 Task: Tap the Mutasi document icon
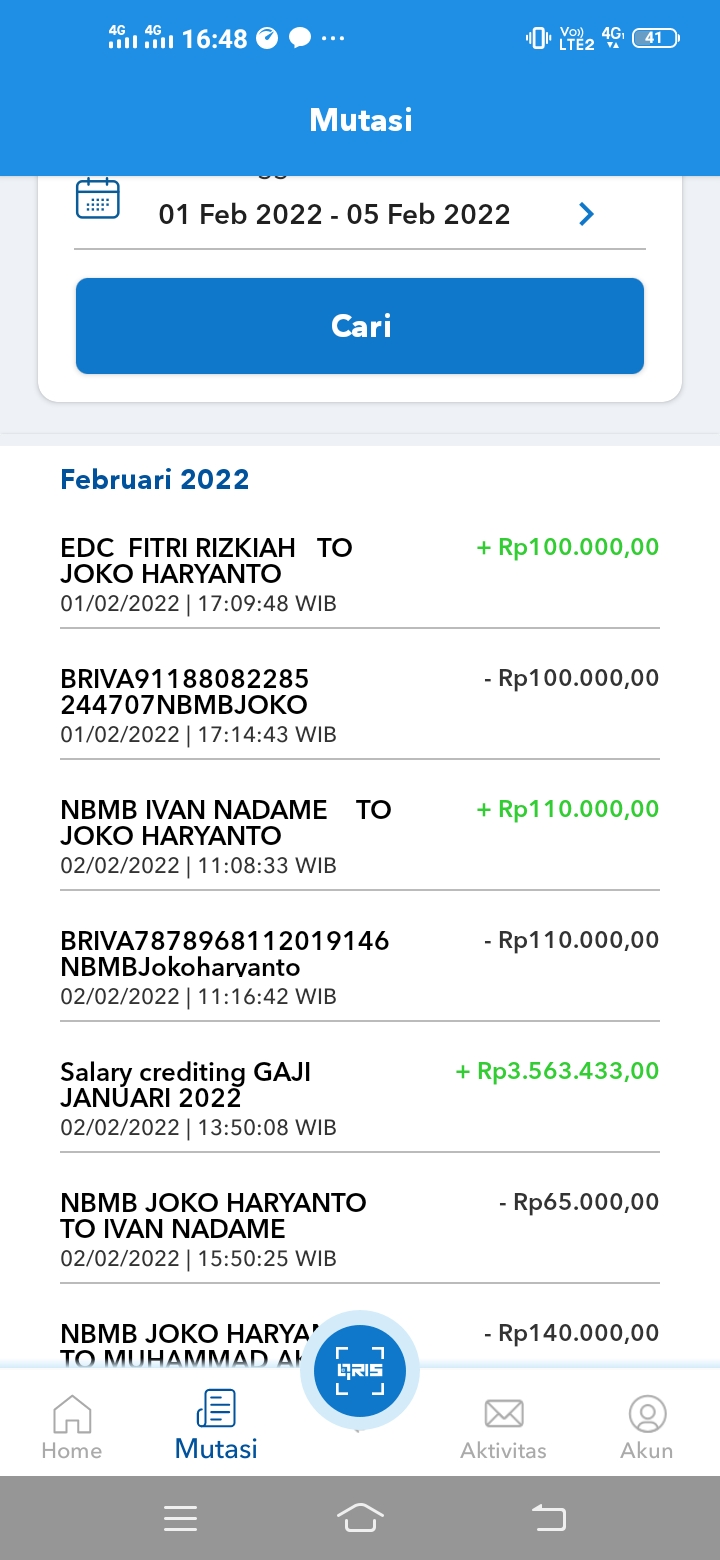click(216, 1408)
